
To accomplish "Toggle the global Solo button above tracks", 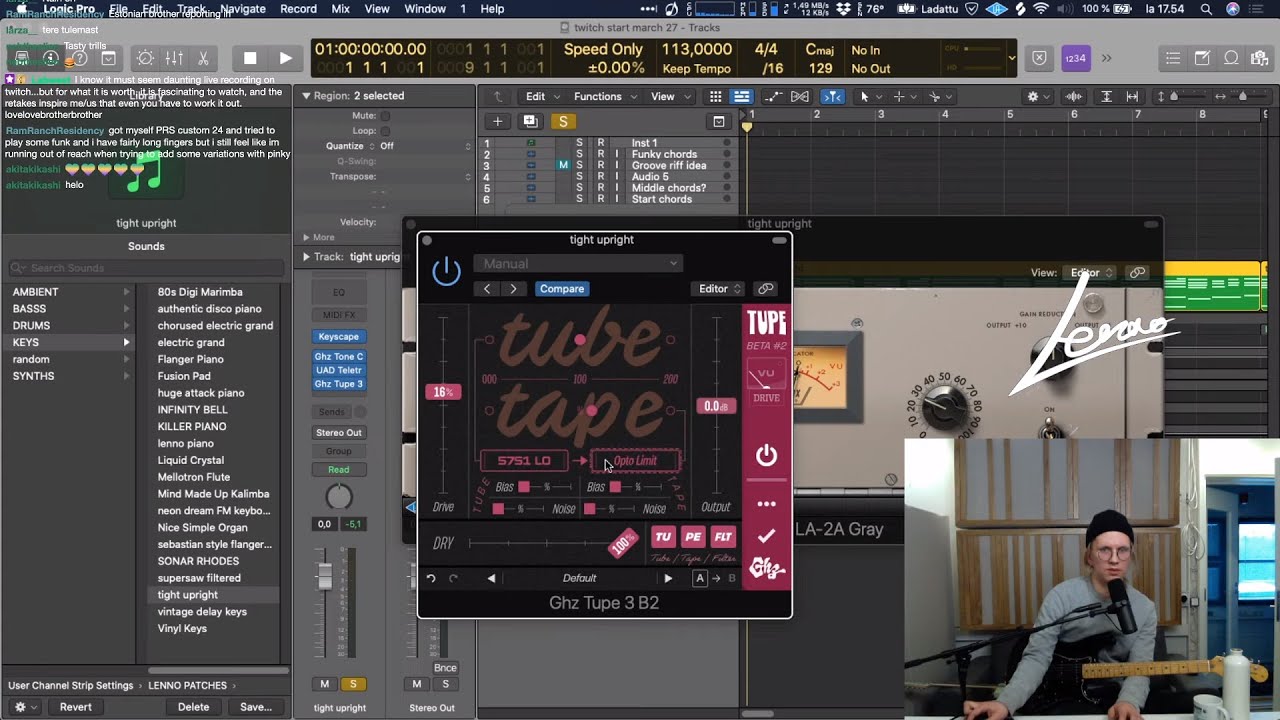I will pyautogui.click(x=563, y=121).
